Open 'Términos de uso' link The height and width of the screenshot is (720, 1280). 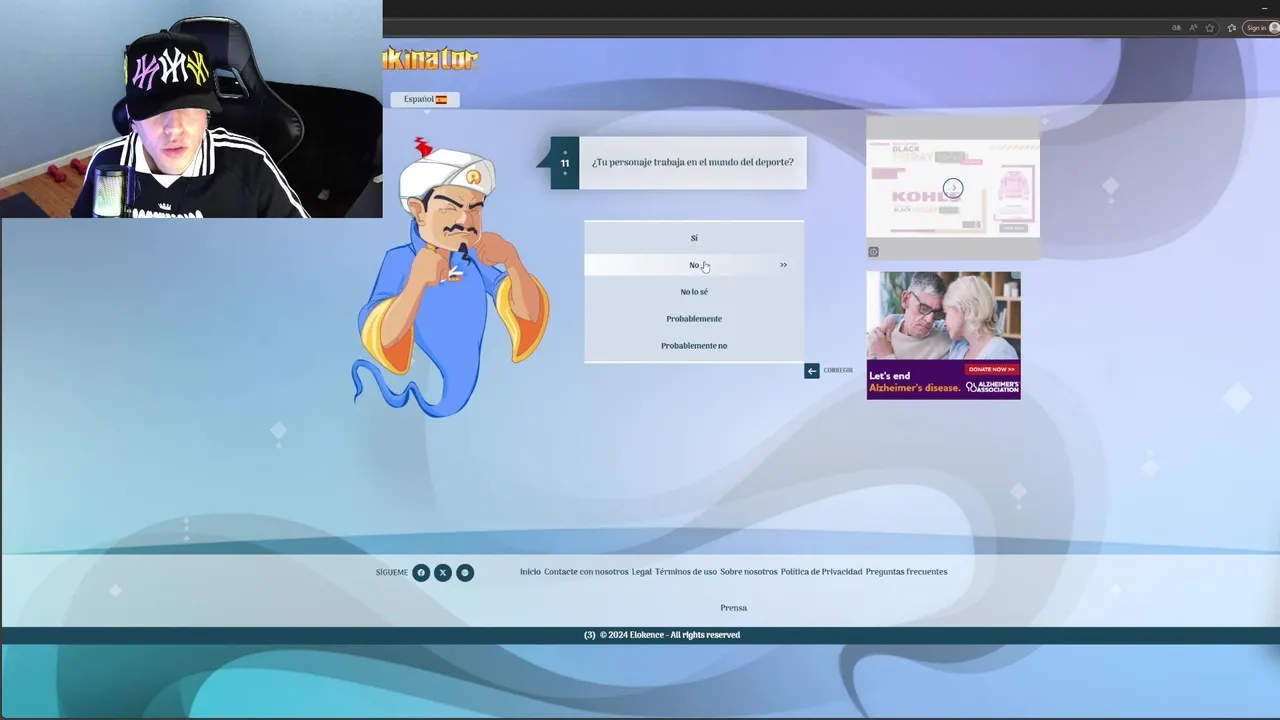click(x=686, y=572)
